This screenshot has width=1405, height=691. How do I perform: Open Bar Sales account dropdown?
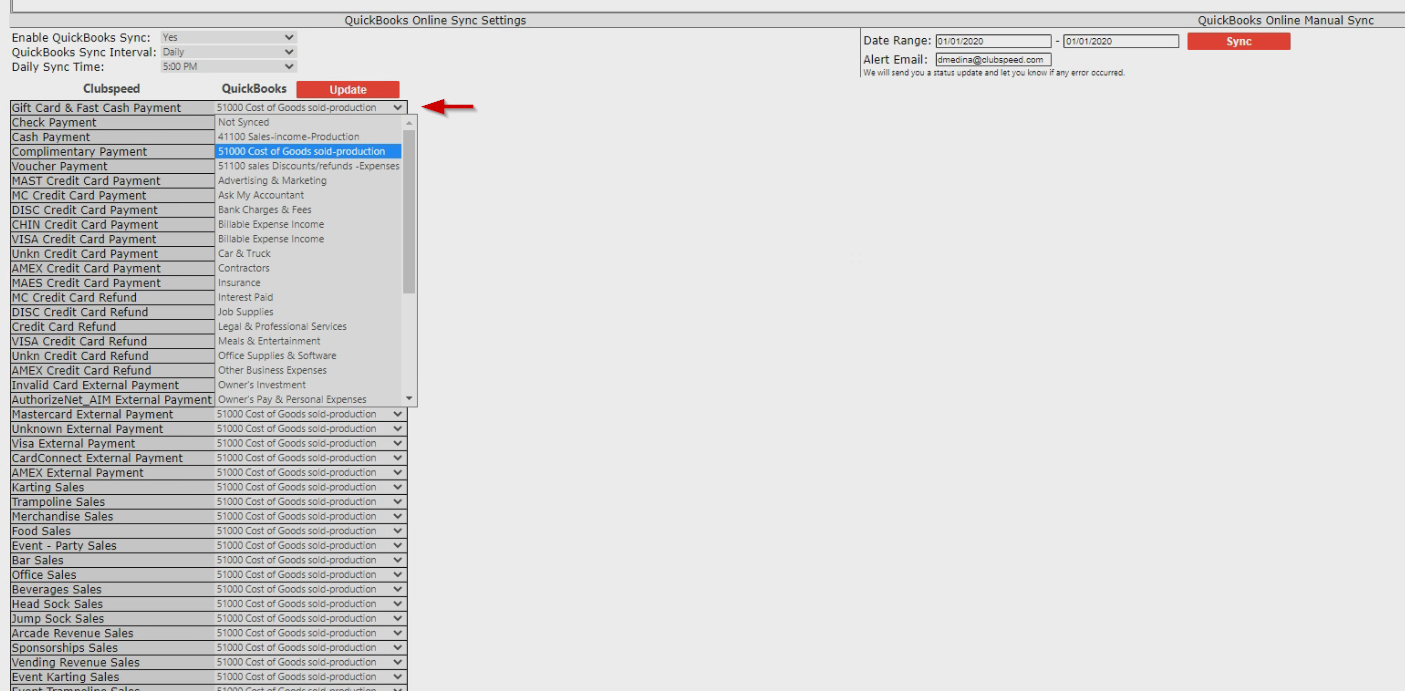click(x=311, y=560)
